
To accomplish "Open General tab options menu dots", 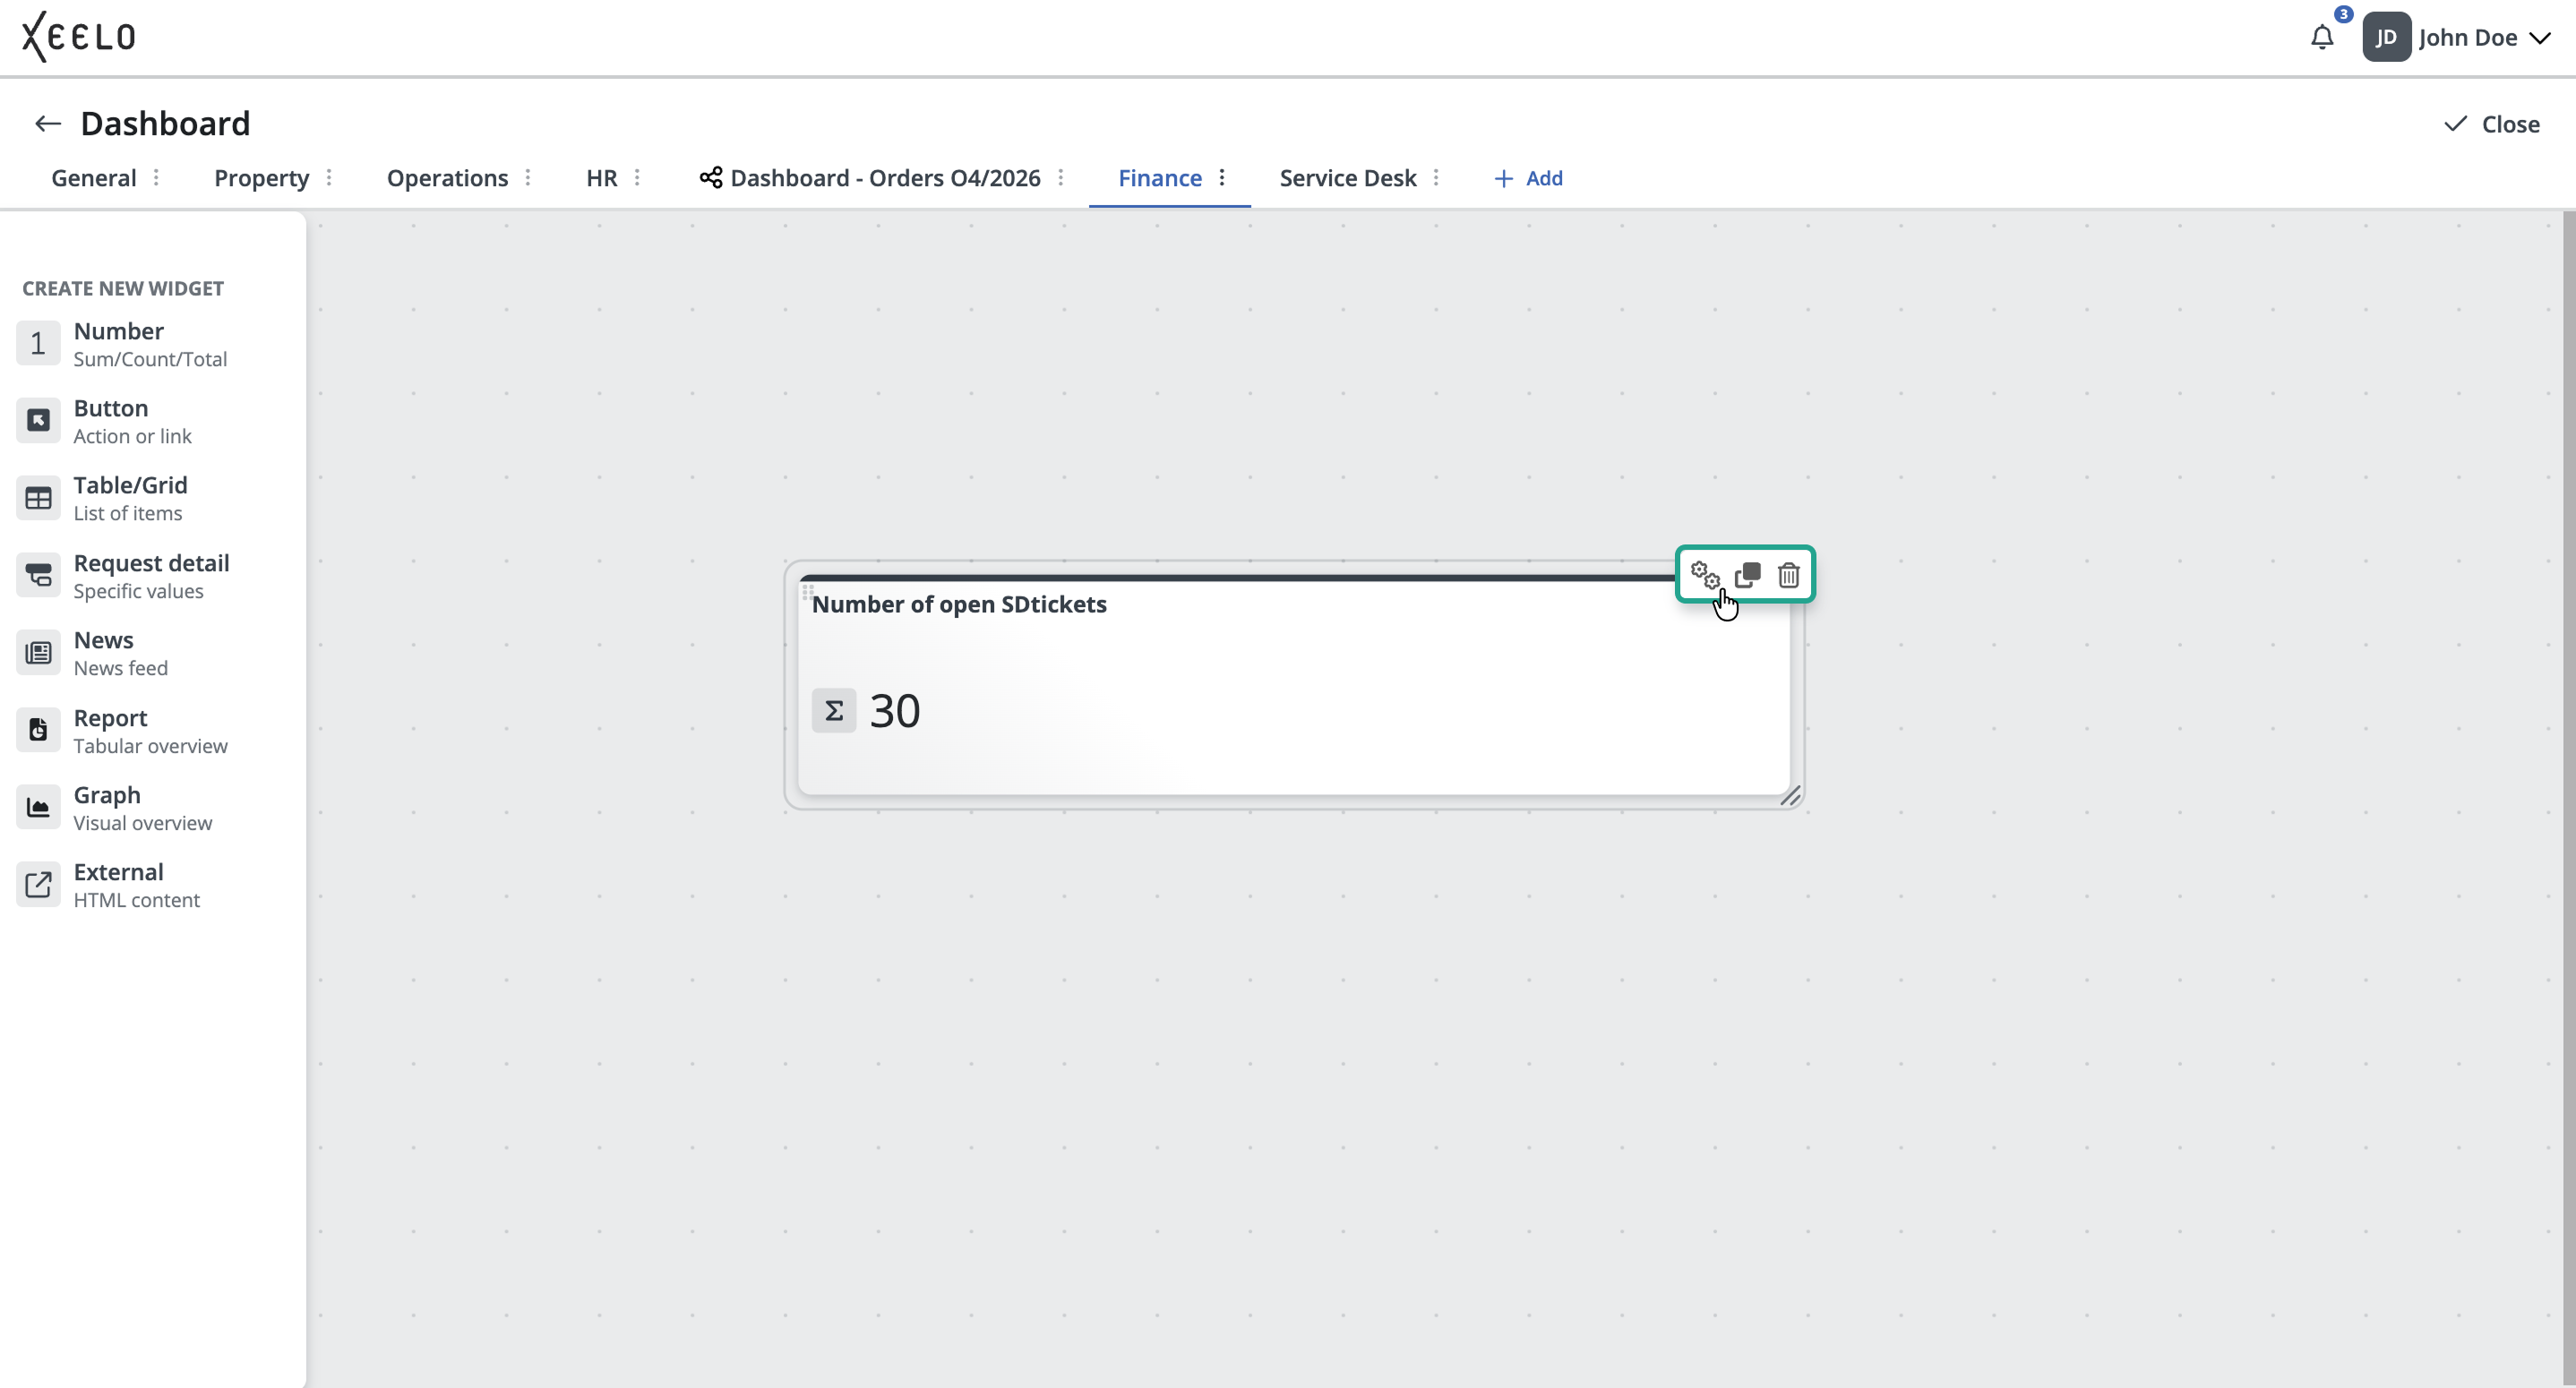I will click(156, 178).
